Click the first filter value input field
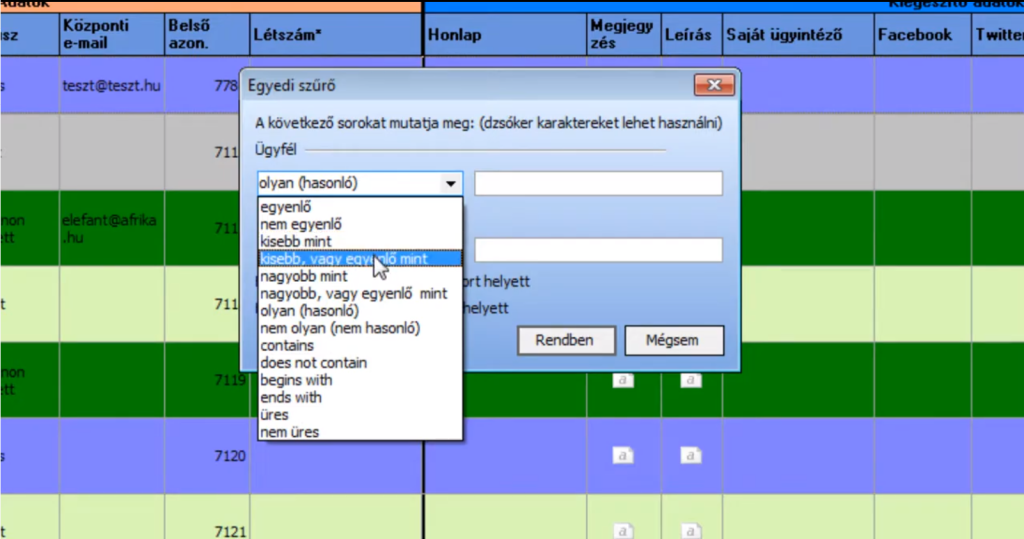This screenshot has height=539, width=1024. coord(598,183)
